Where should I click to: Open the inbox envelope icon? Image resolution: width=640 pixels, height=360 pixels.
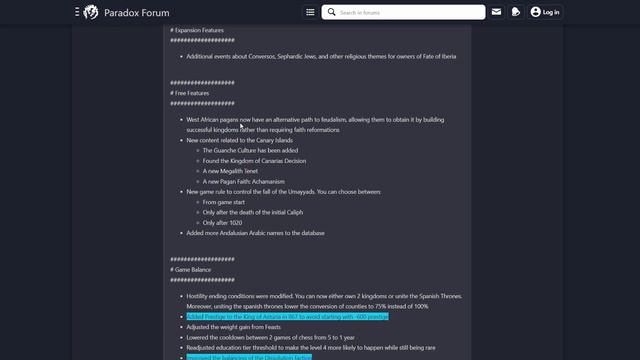point(496,12)
